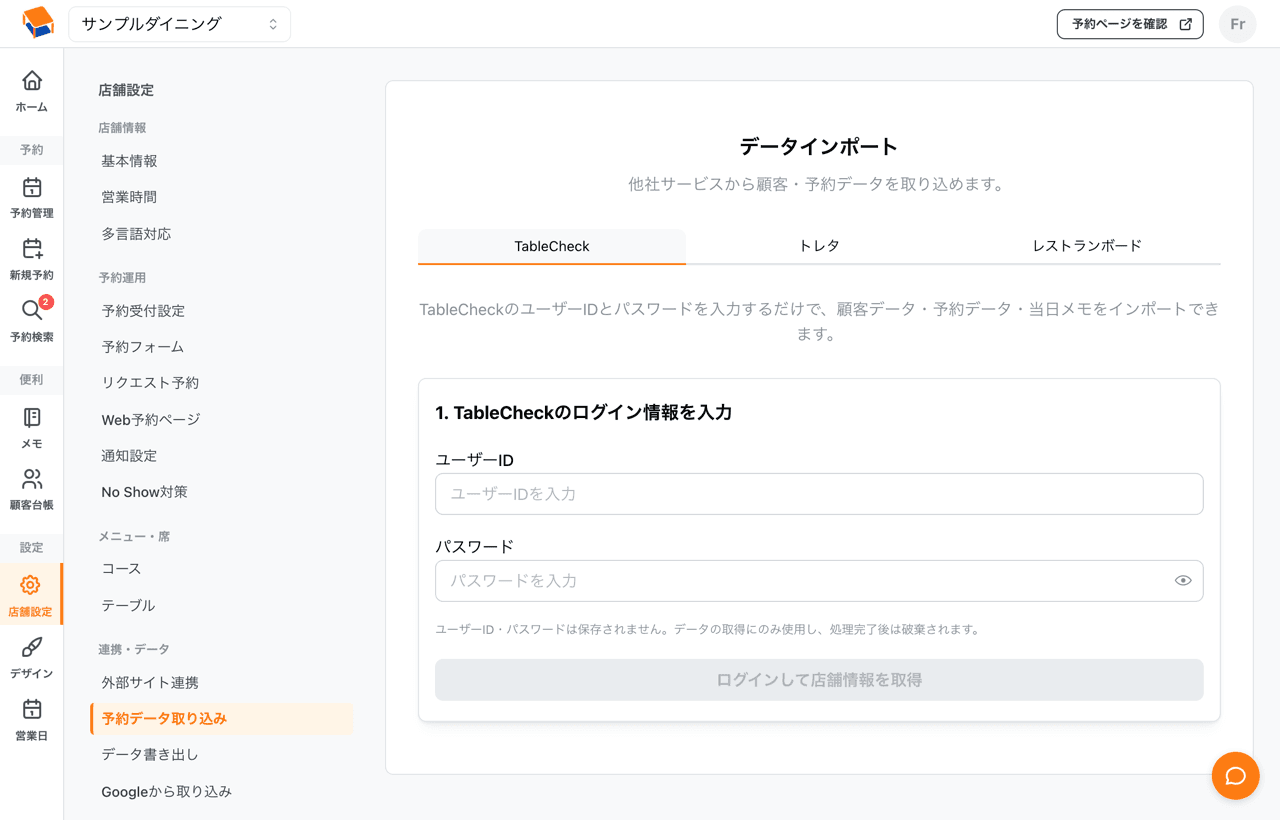Click the 新規予約 calendar-plus icon
The image size is (1280, 820).
click(32, 249)
